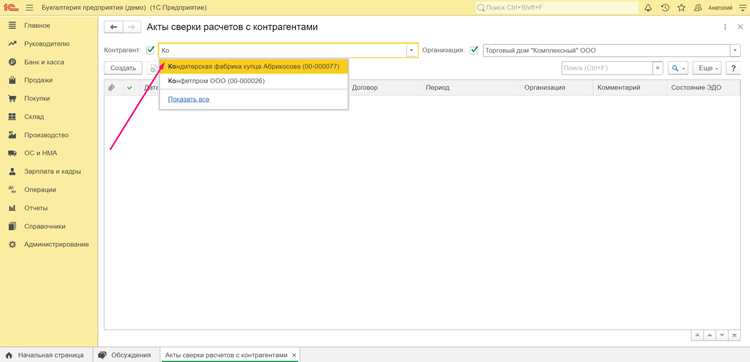Sort by Период column header
The width and height of the screenshot is (750, 362).
[x=438, y=88]
